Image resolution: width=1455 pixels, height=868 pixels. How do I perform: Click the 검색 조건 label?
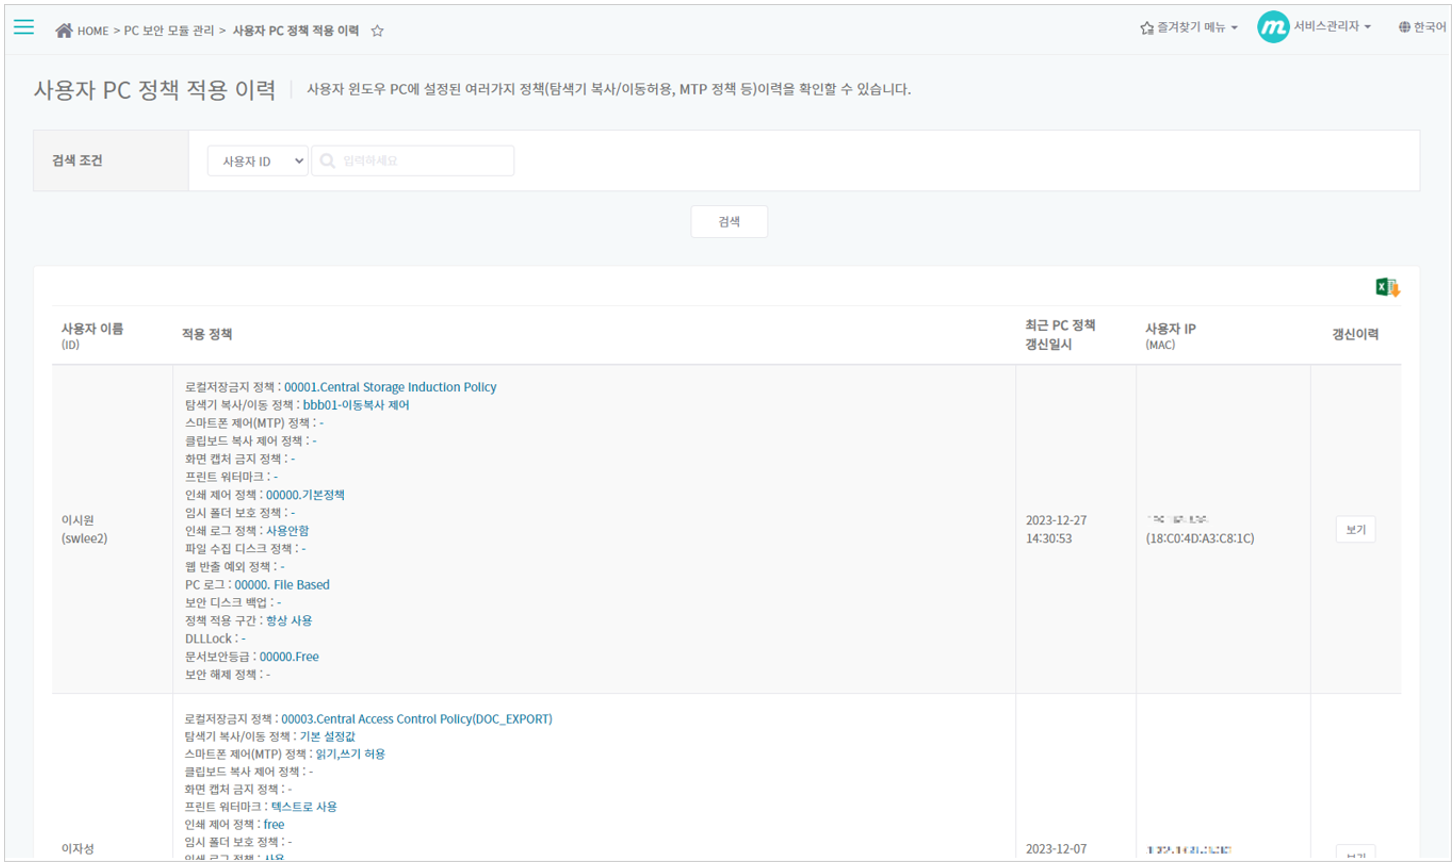tap(77, 160)
